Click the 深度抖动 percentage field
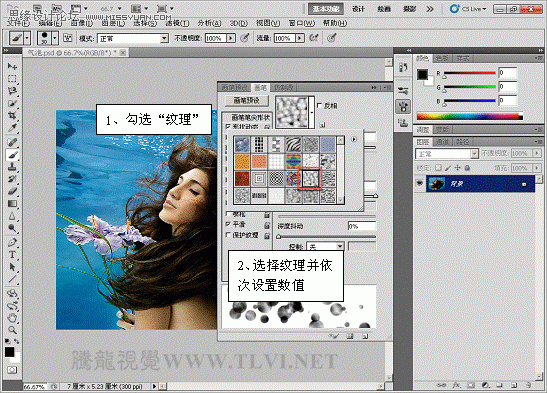 (x=361, y=226)
